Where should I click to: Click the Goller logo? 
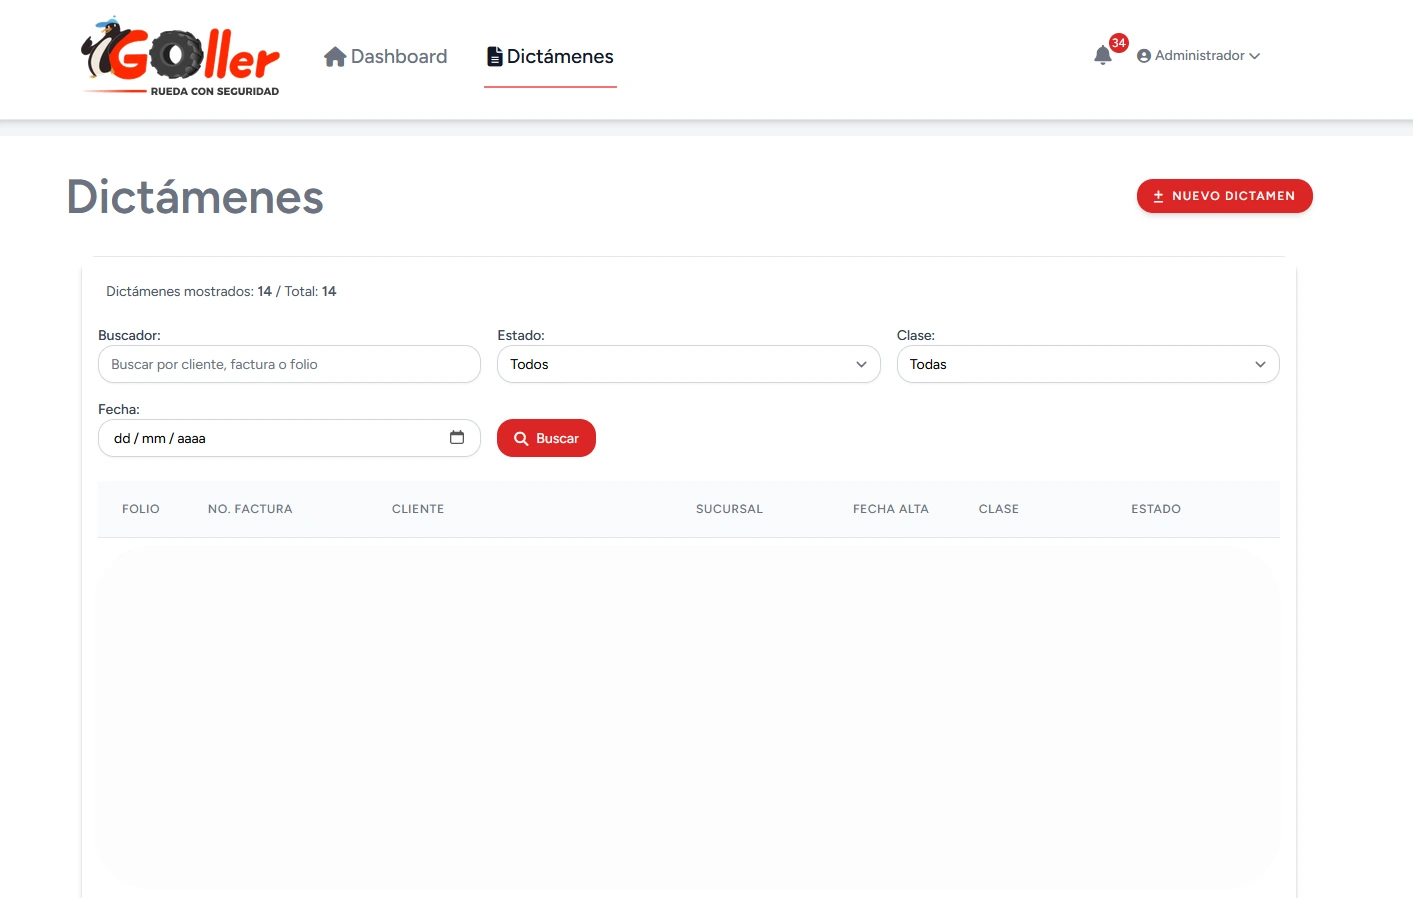(181, 57)
